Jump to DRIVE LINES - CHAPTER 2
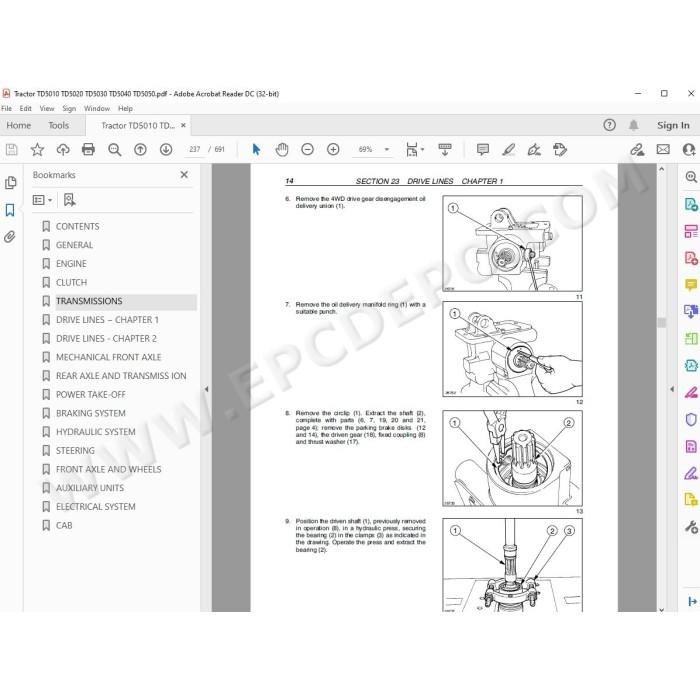 click(x=106, y=339)
